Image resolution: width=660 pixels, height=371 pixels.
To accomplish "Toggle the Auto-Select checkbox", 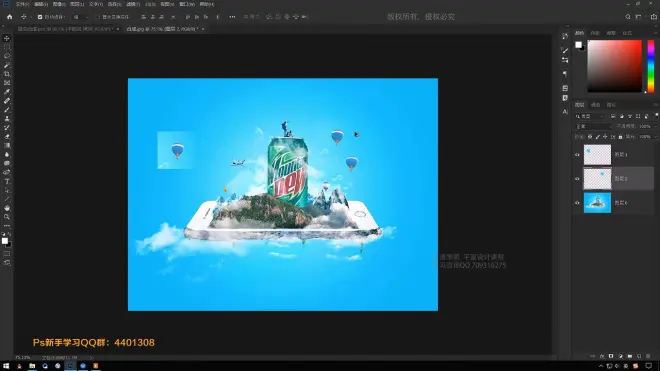I will pyautogui.click(x=40, y=17).
